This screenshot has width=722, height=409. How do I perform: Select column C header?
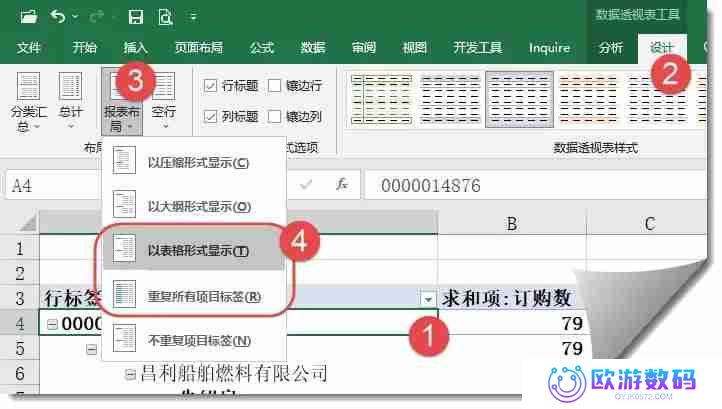coord(649,223)
